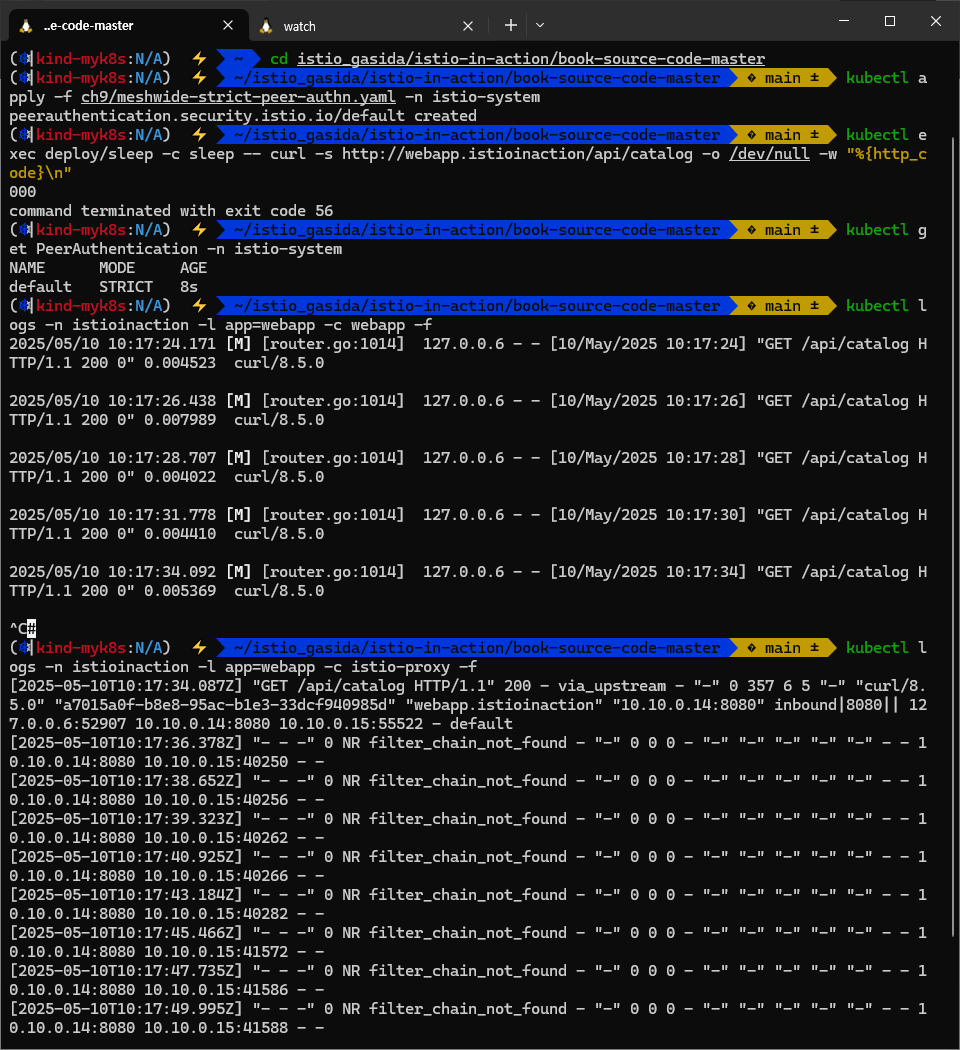
Task: Click "command terminated with exit code 56" line
Action: (171, 211)
